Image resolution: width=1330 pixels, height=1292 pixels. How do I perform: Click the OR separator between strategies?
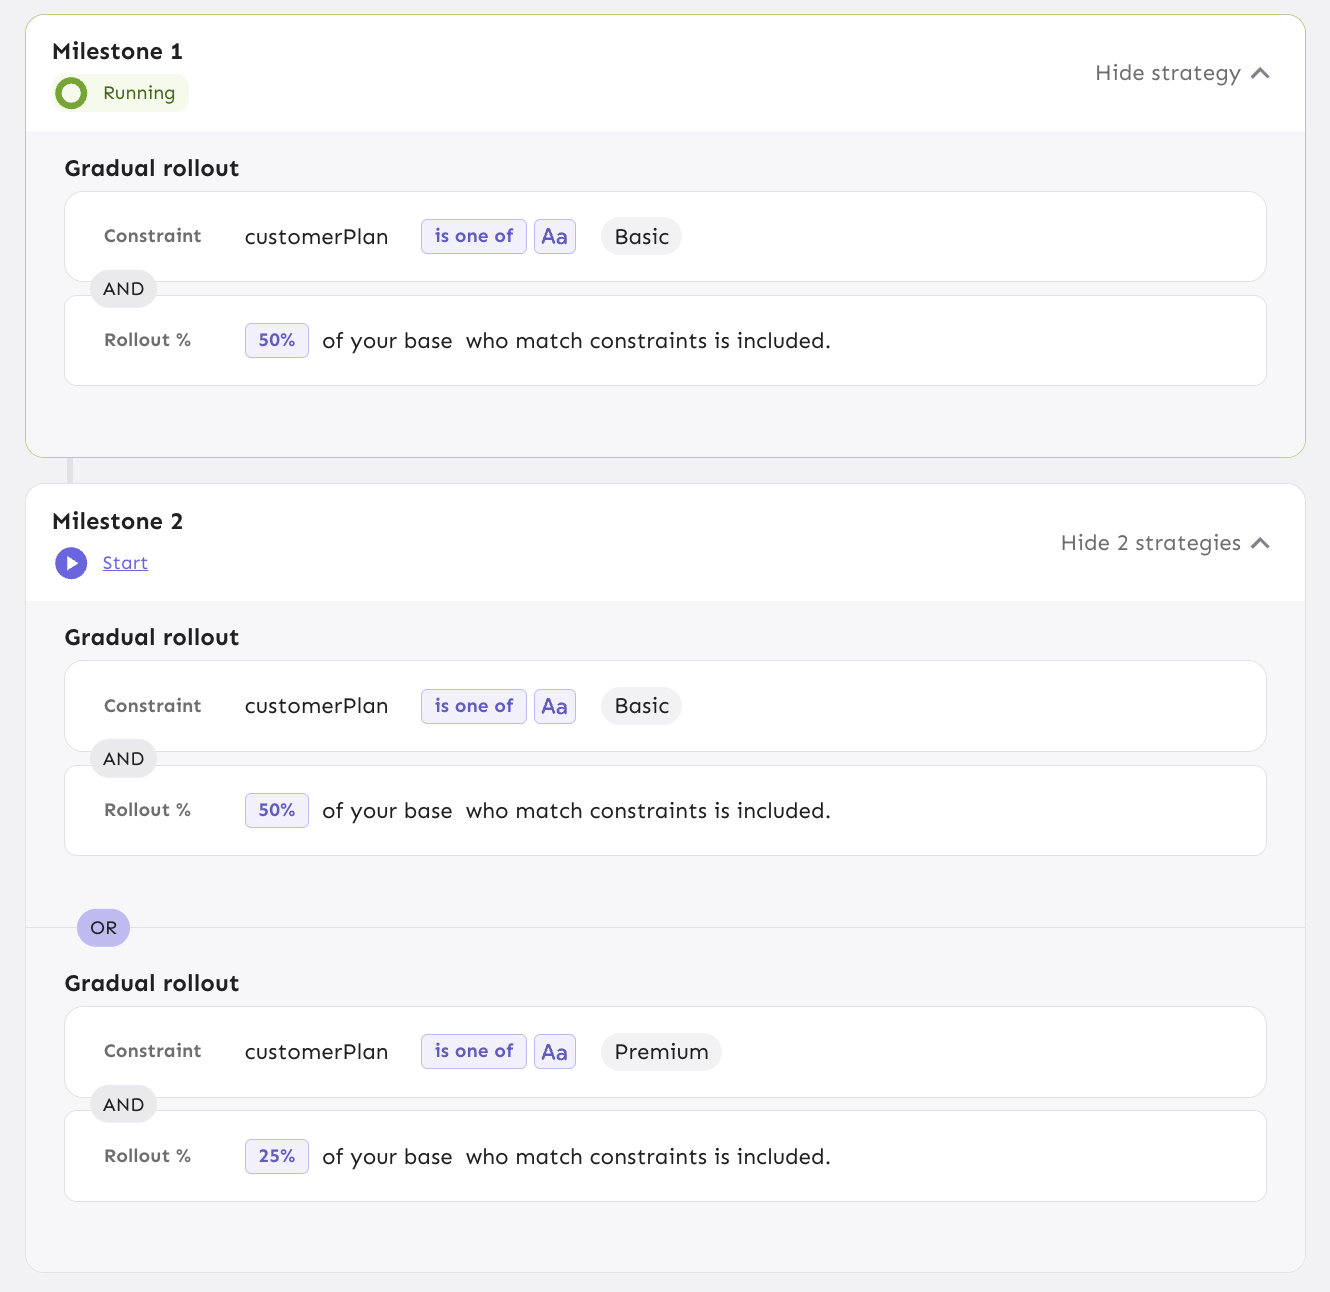[x=104, y=928]
